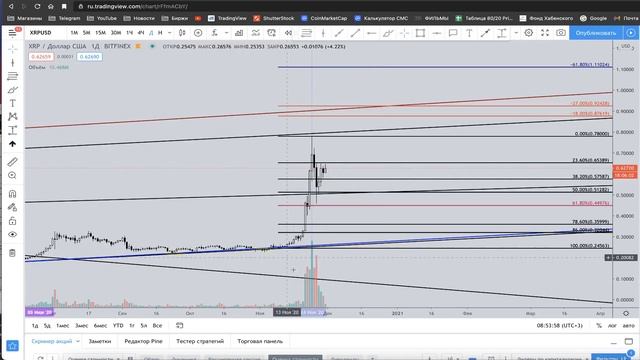Image resolution: width=640 pixels, height=360 pixels.
Task: Select the Fibonacci retracement tool in left sidebar
Action: tap(13, 76)
